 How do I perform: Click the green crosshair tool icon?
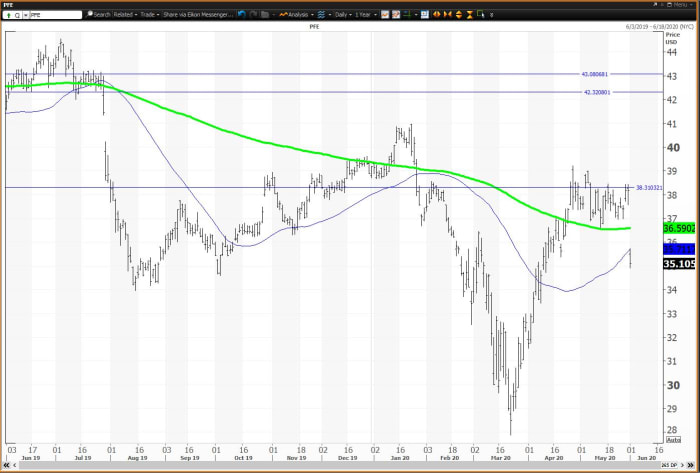(407, 15)
